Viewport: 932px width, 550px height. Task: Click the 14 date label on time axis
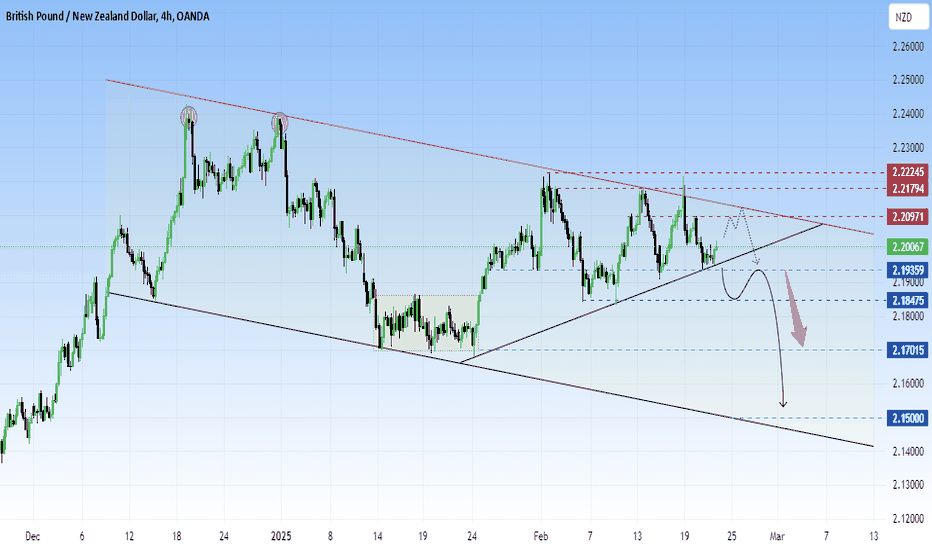377,536
